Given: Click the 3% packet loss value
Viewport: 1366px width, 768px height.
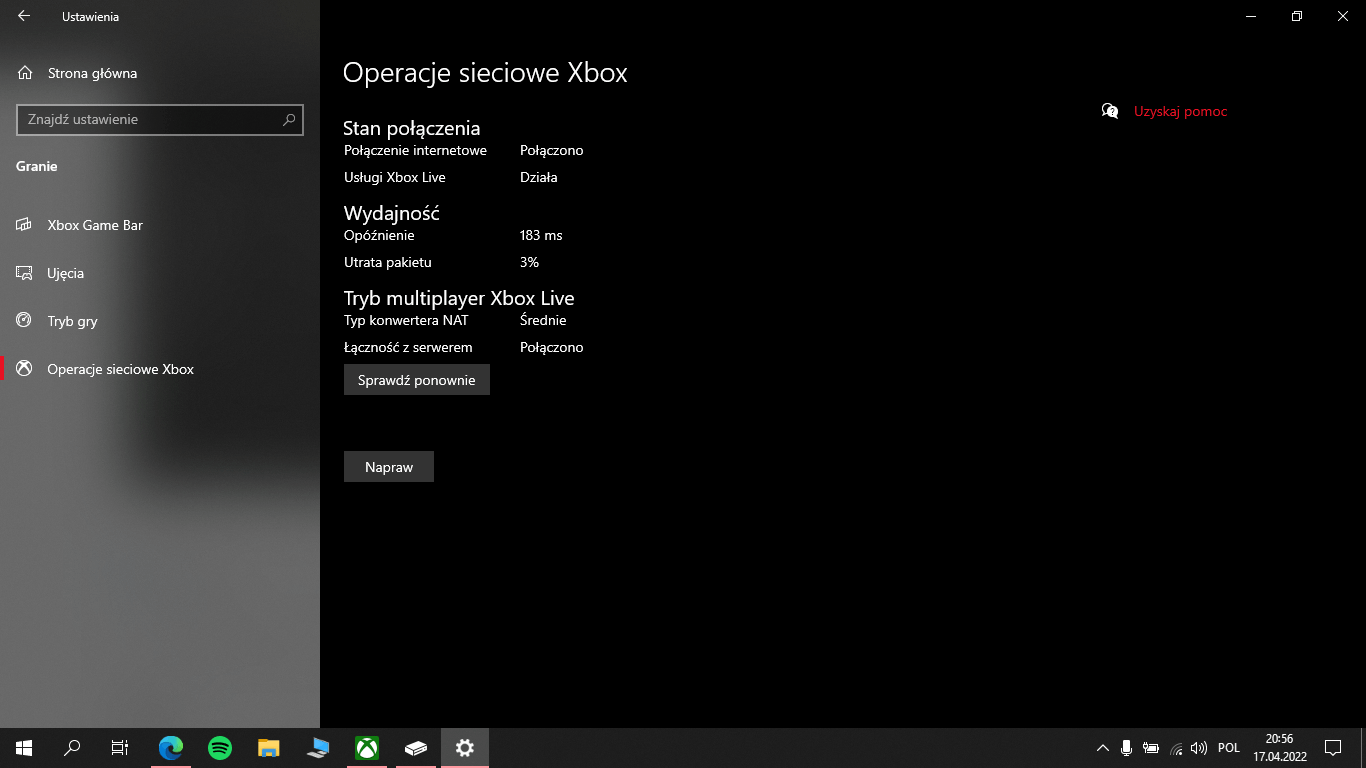Looking at the screenshot, I should pos(529,263).
